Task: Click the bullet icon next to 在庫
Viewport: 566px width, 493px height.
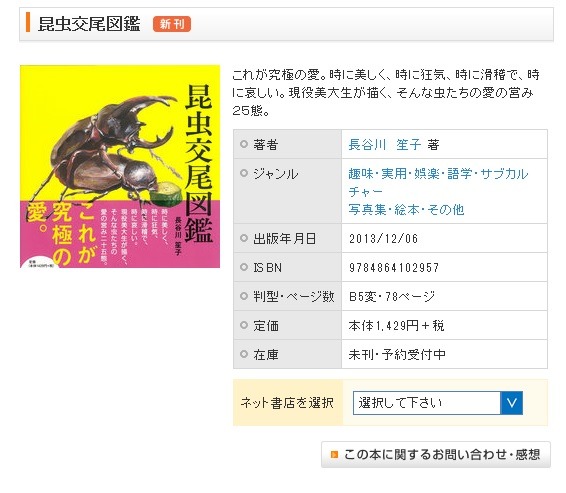Action: tap(244, 354)
